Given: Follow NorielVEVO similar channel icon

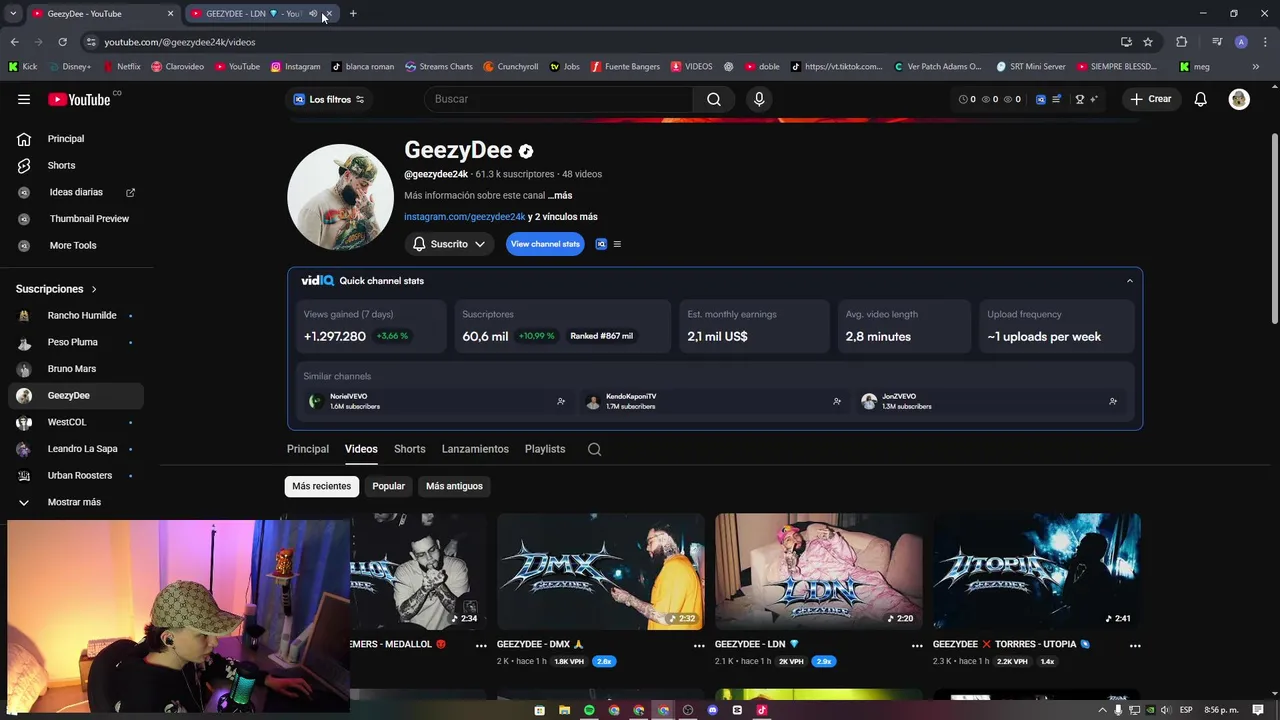Looking at the screenshot, I should click(561, 401).
